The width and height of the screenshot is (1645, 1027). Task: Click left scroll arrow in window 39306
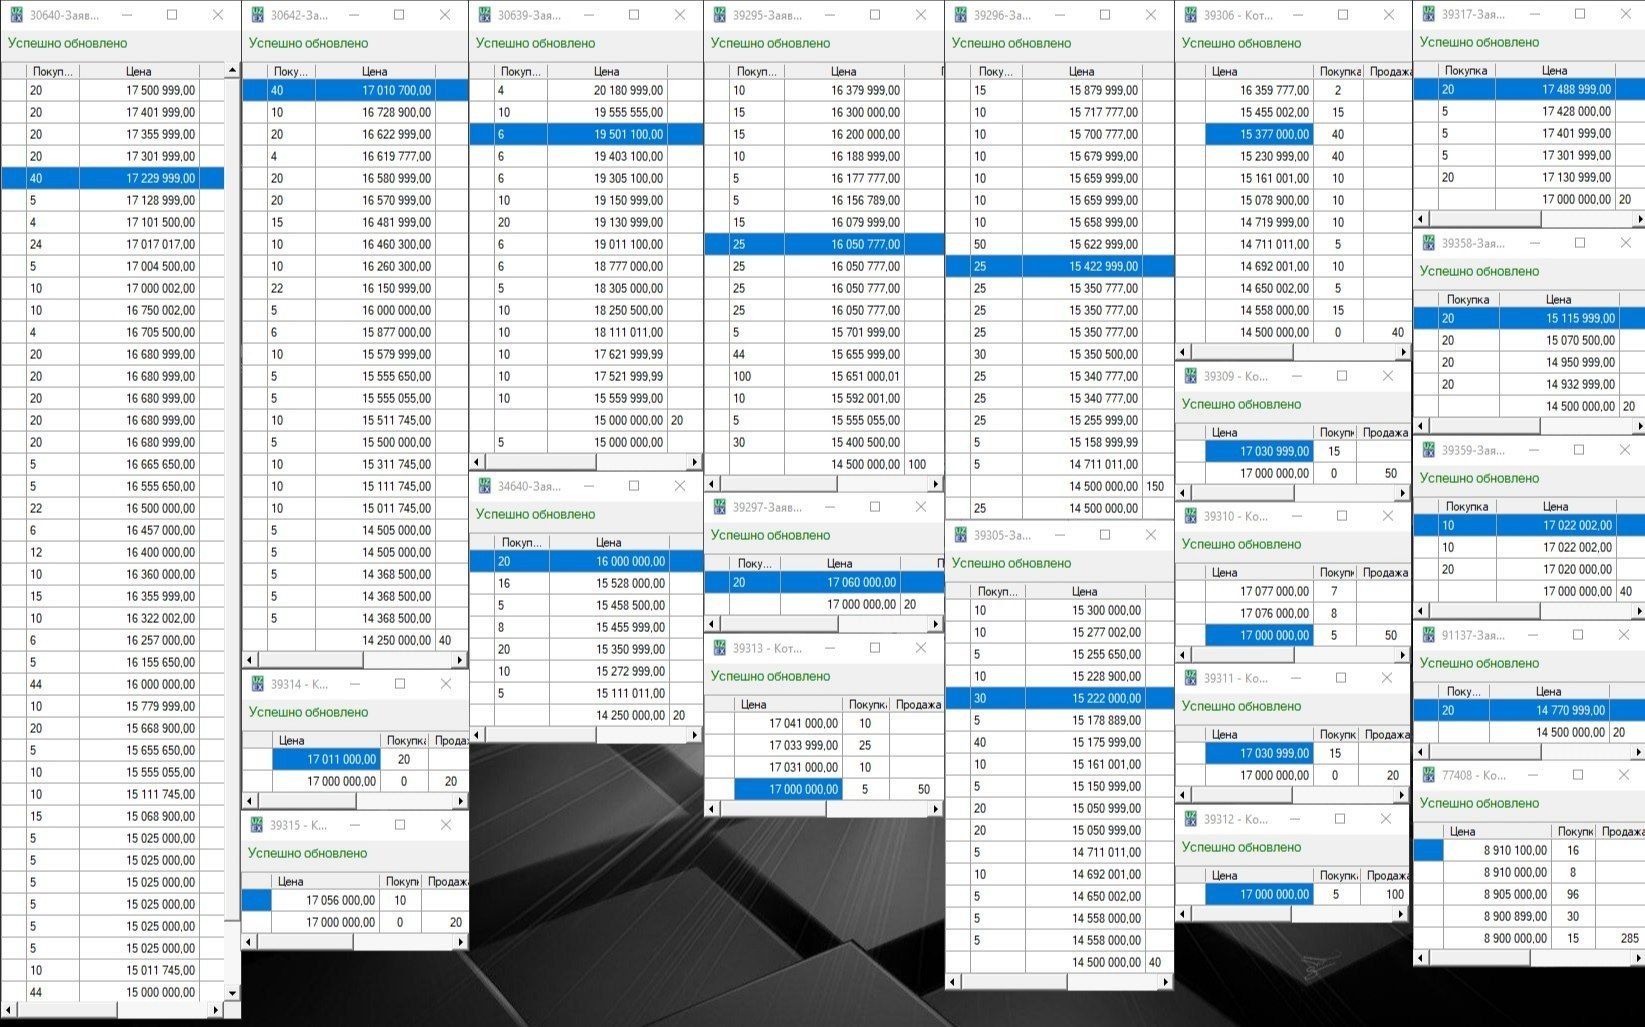[x=1183, y=352]
